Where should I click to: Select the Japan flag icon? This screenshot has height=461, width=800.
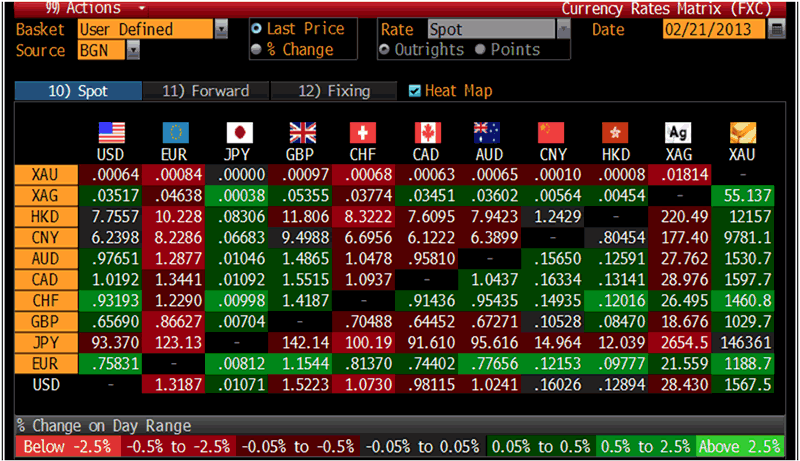click(238, 133)
